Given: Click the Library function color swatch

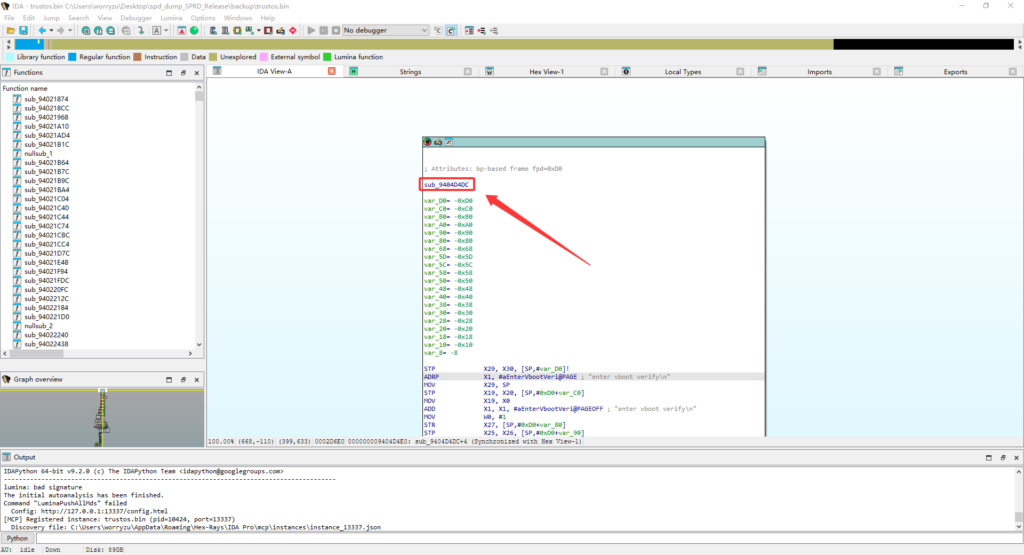Looking at the screenshot, I should (x=9, y=57).
